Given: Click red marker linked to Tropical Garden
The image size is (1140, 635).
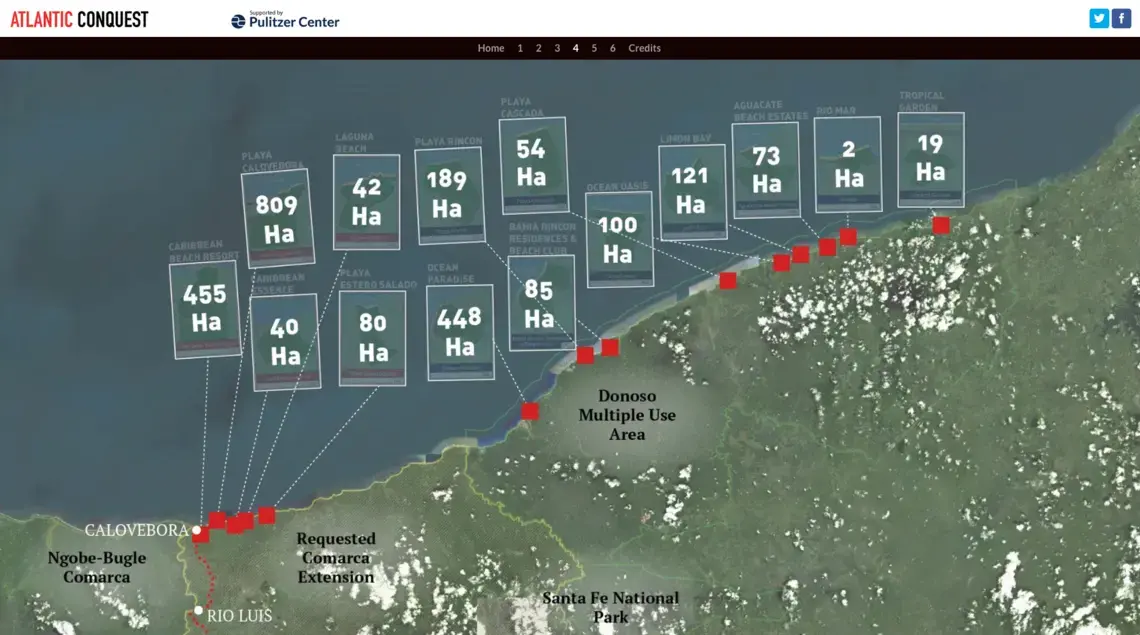Looking at the screenshot, I should click(941, 225).
